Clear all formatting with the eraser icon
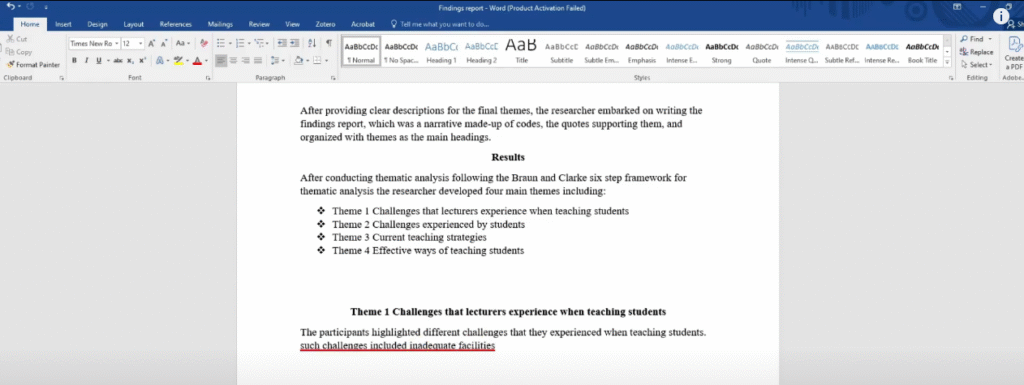 [204, 43]
